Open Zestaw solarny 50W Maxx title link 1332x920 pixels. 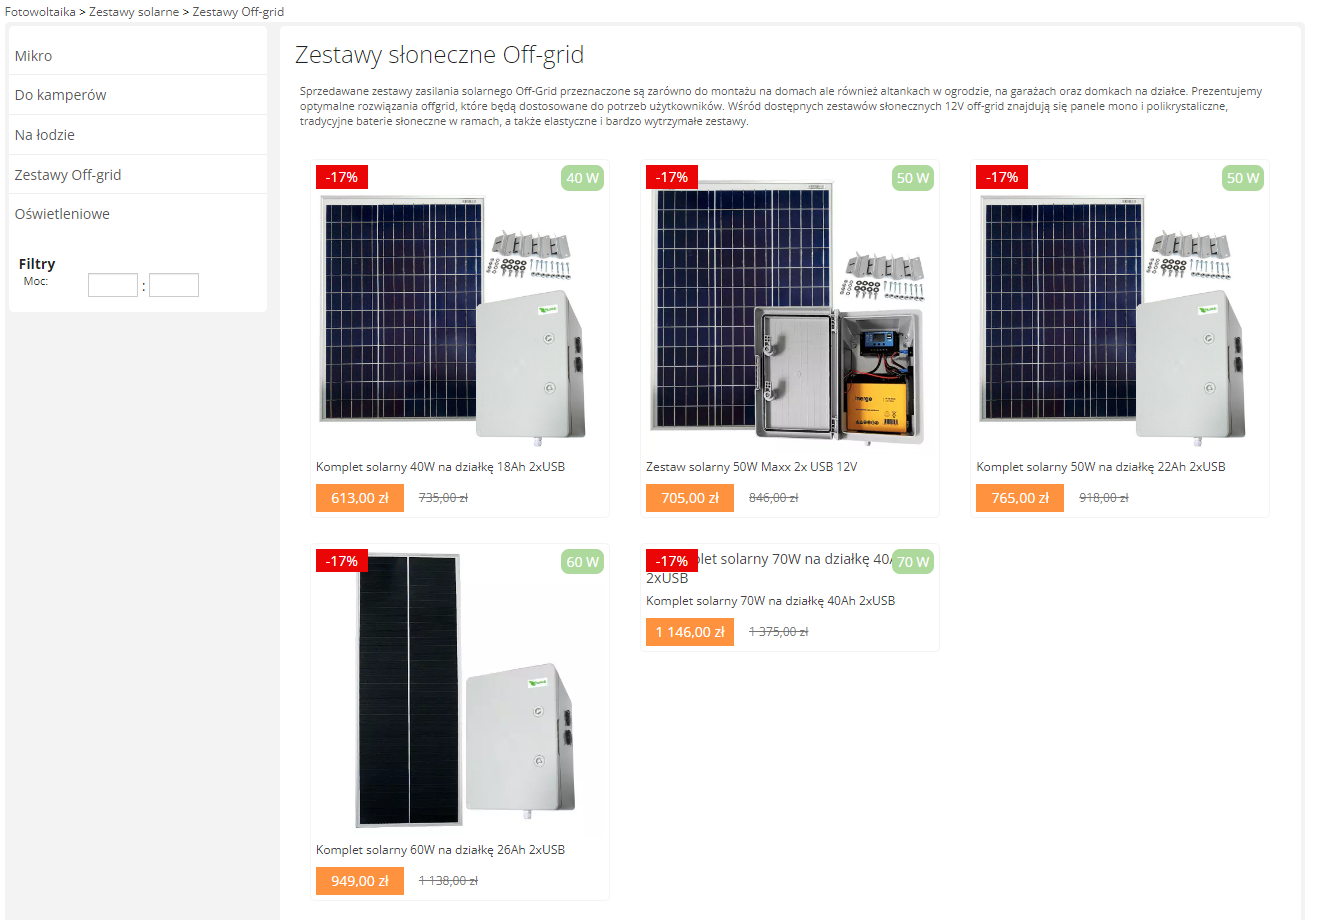coord(751,467)
